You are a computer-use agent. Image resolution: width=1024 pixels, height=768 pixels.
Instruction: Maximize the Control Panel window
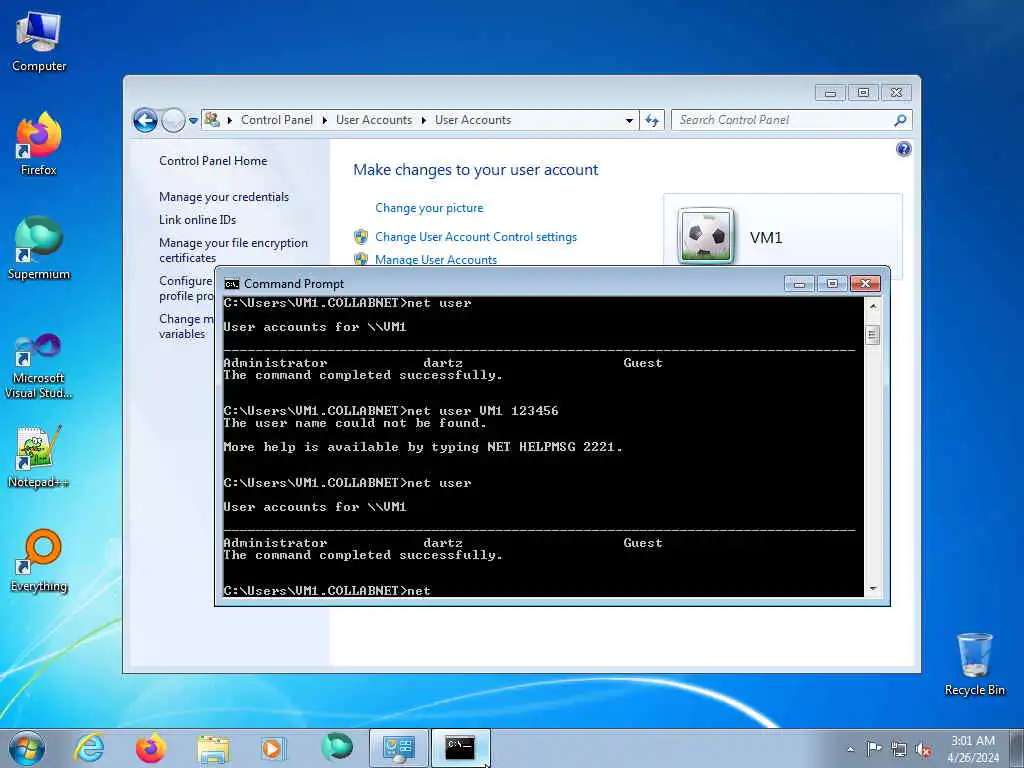click(x=863, y=93)
